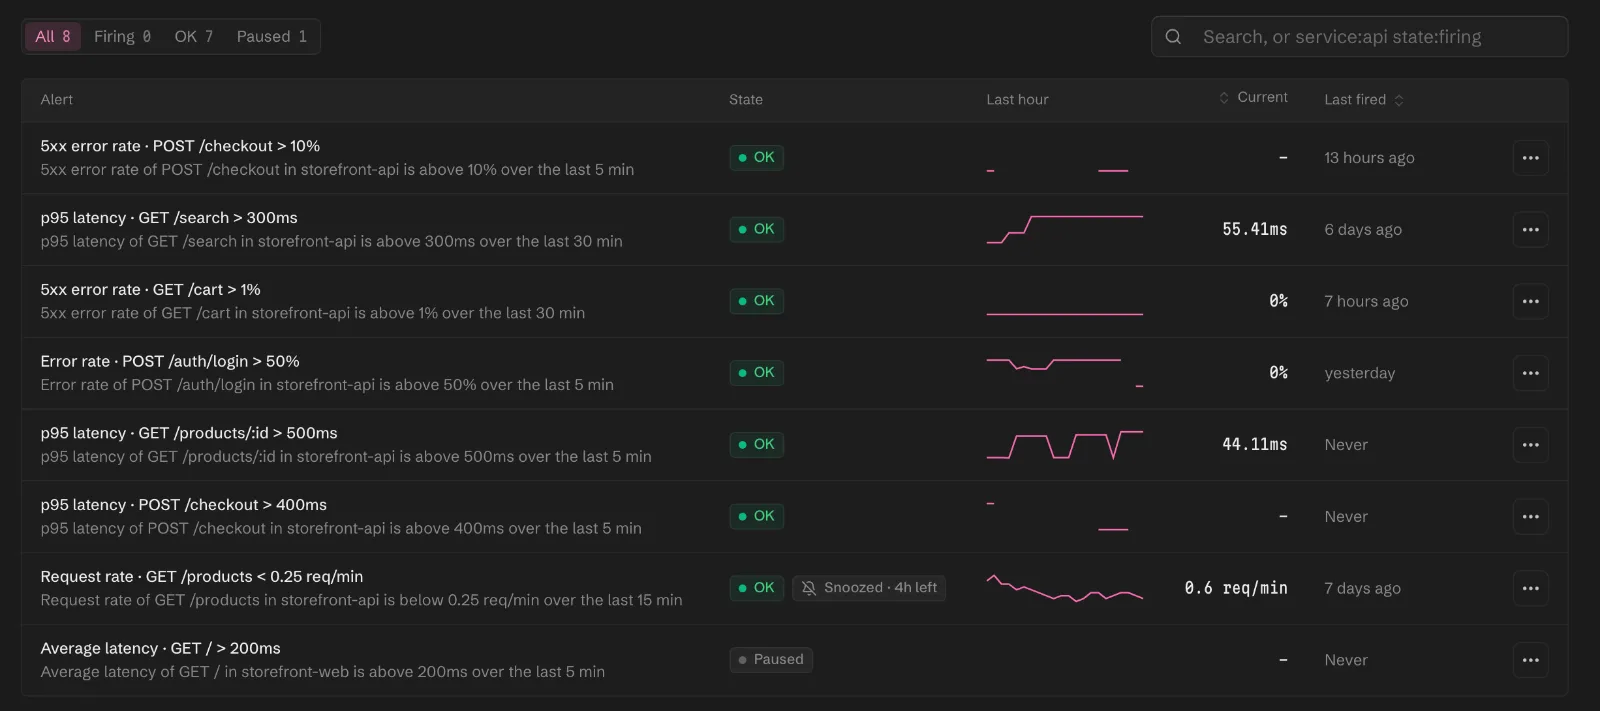Click the Last hour column header
Viewport: 1600px width, 711px height.
coord(1017,100)
